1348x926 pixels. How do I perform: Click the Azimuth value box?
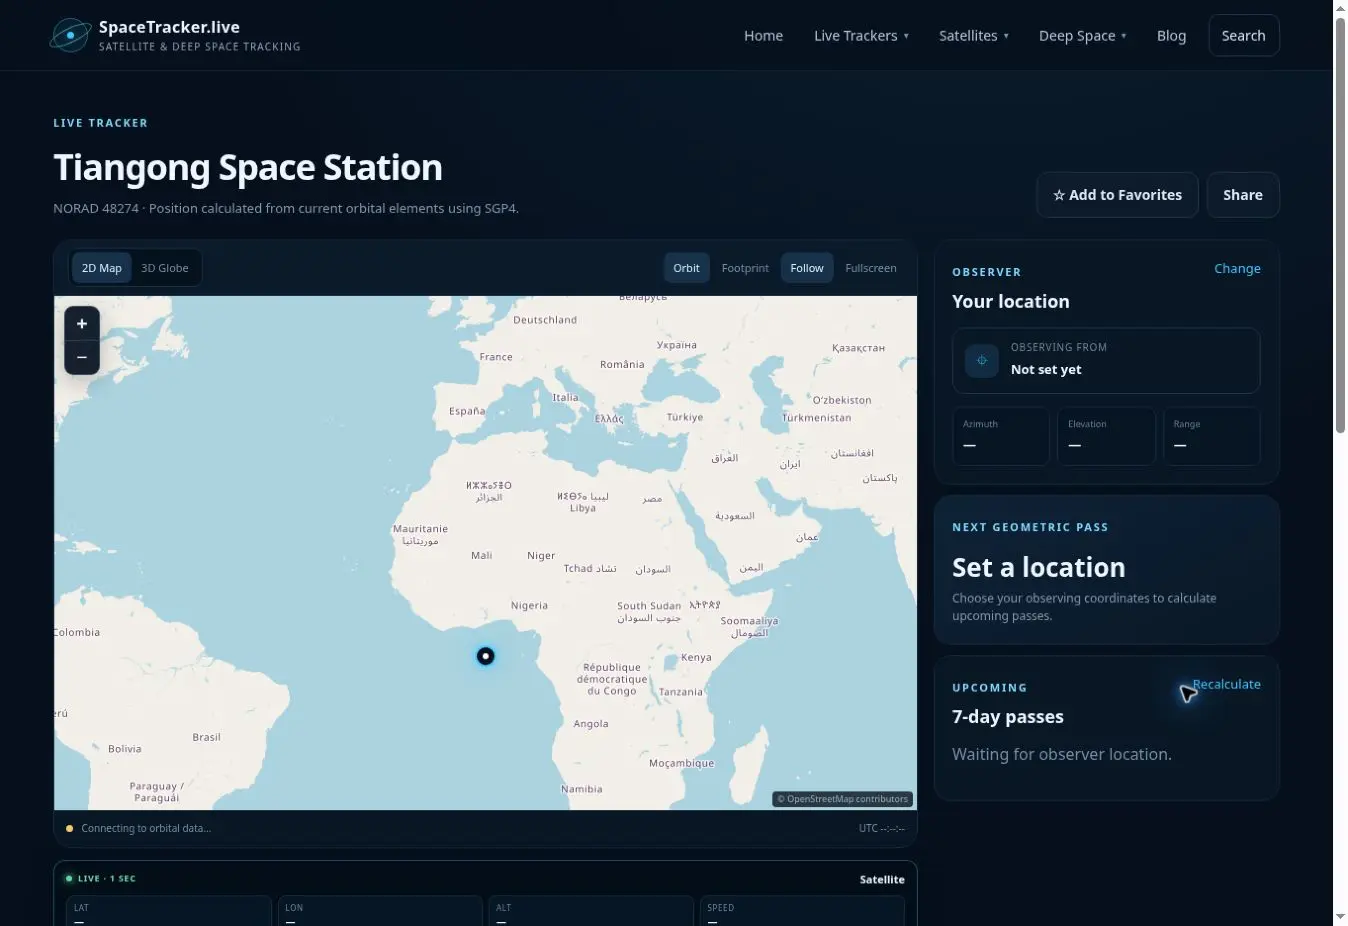click(x=1001, y=436)
